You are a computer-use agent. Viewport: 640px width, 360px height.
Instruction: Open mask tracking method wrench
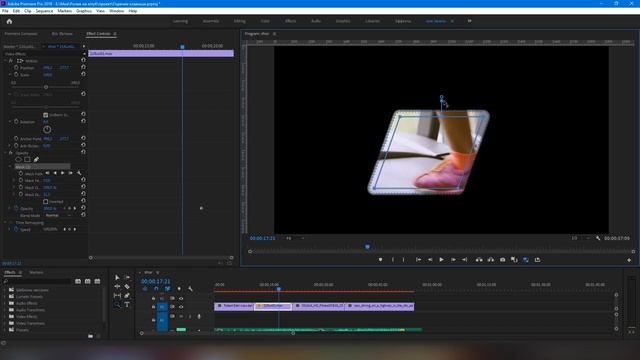pyautogui.click(x=79, y=173)
